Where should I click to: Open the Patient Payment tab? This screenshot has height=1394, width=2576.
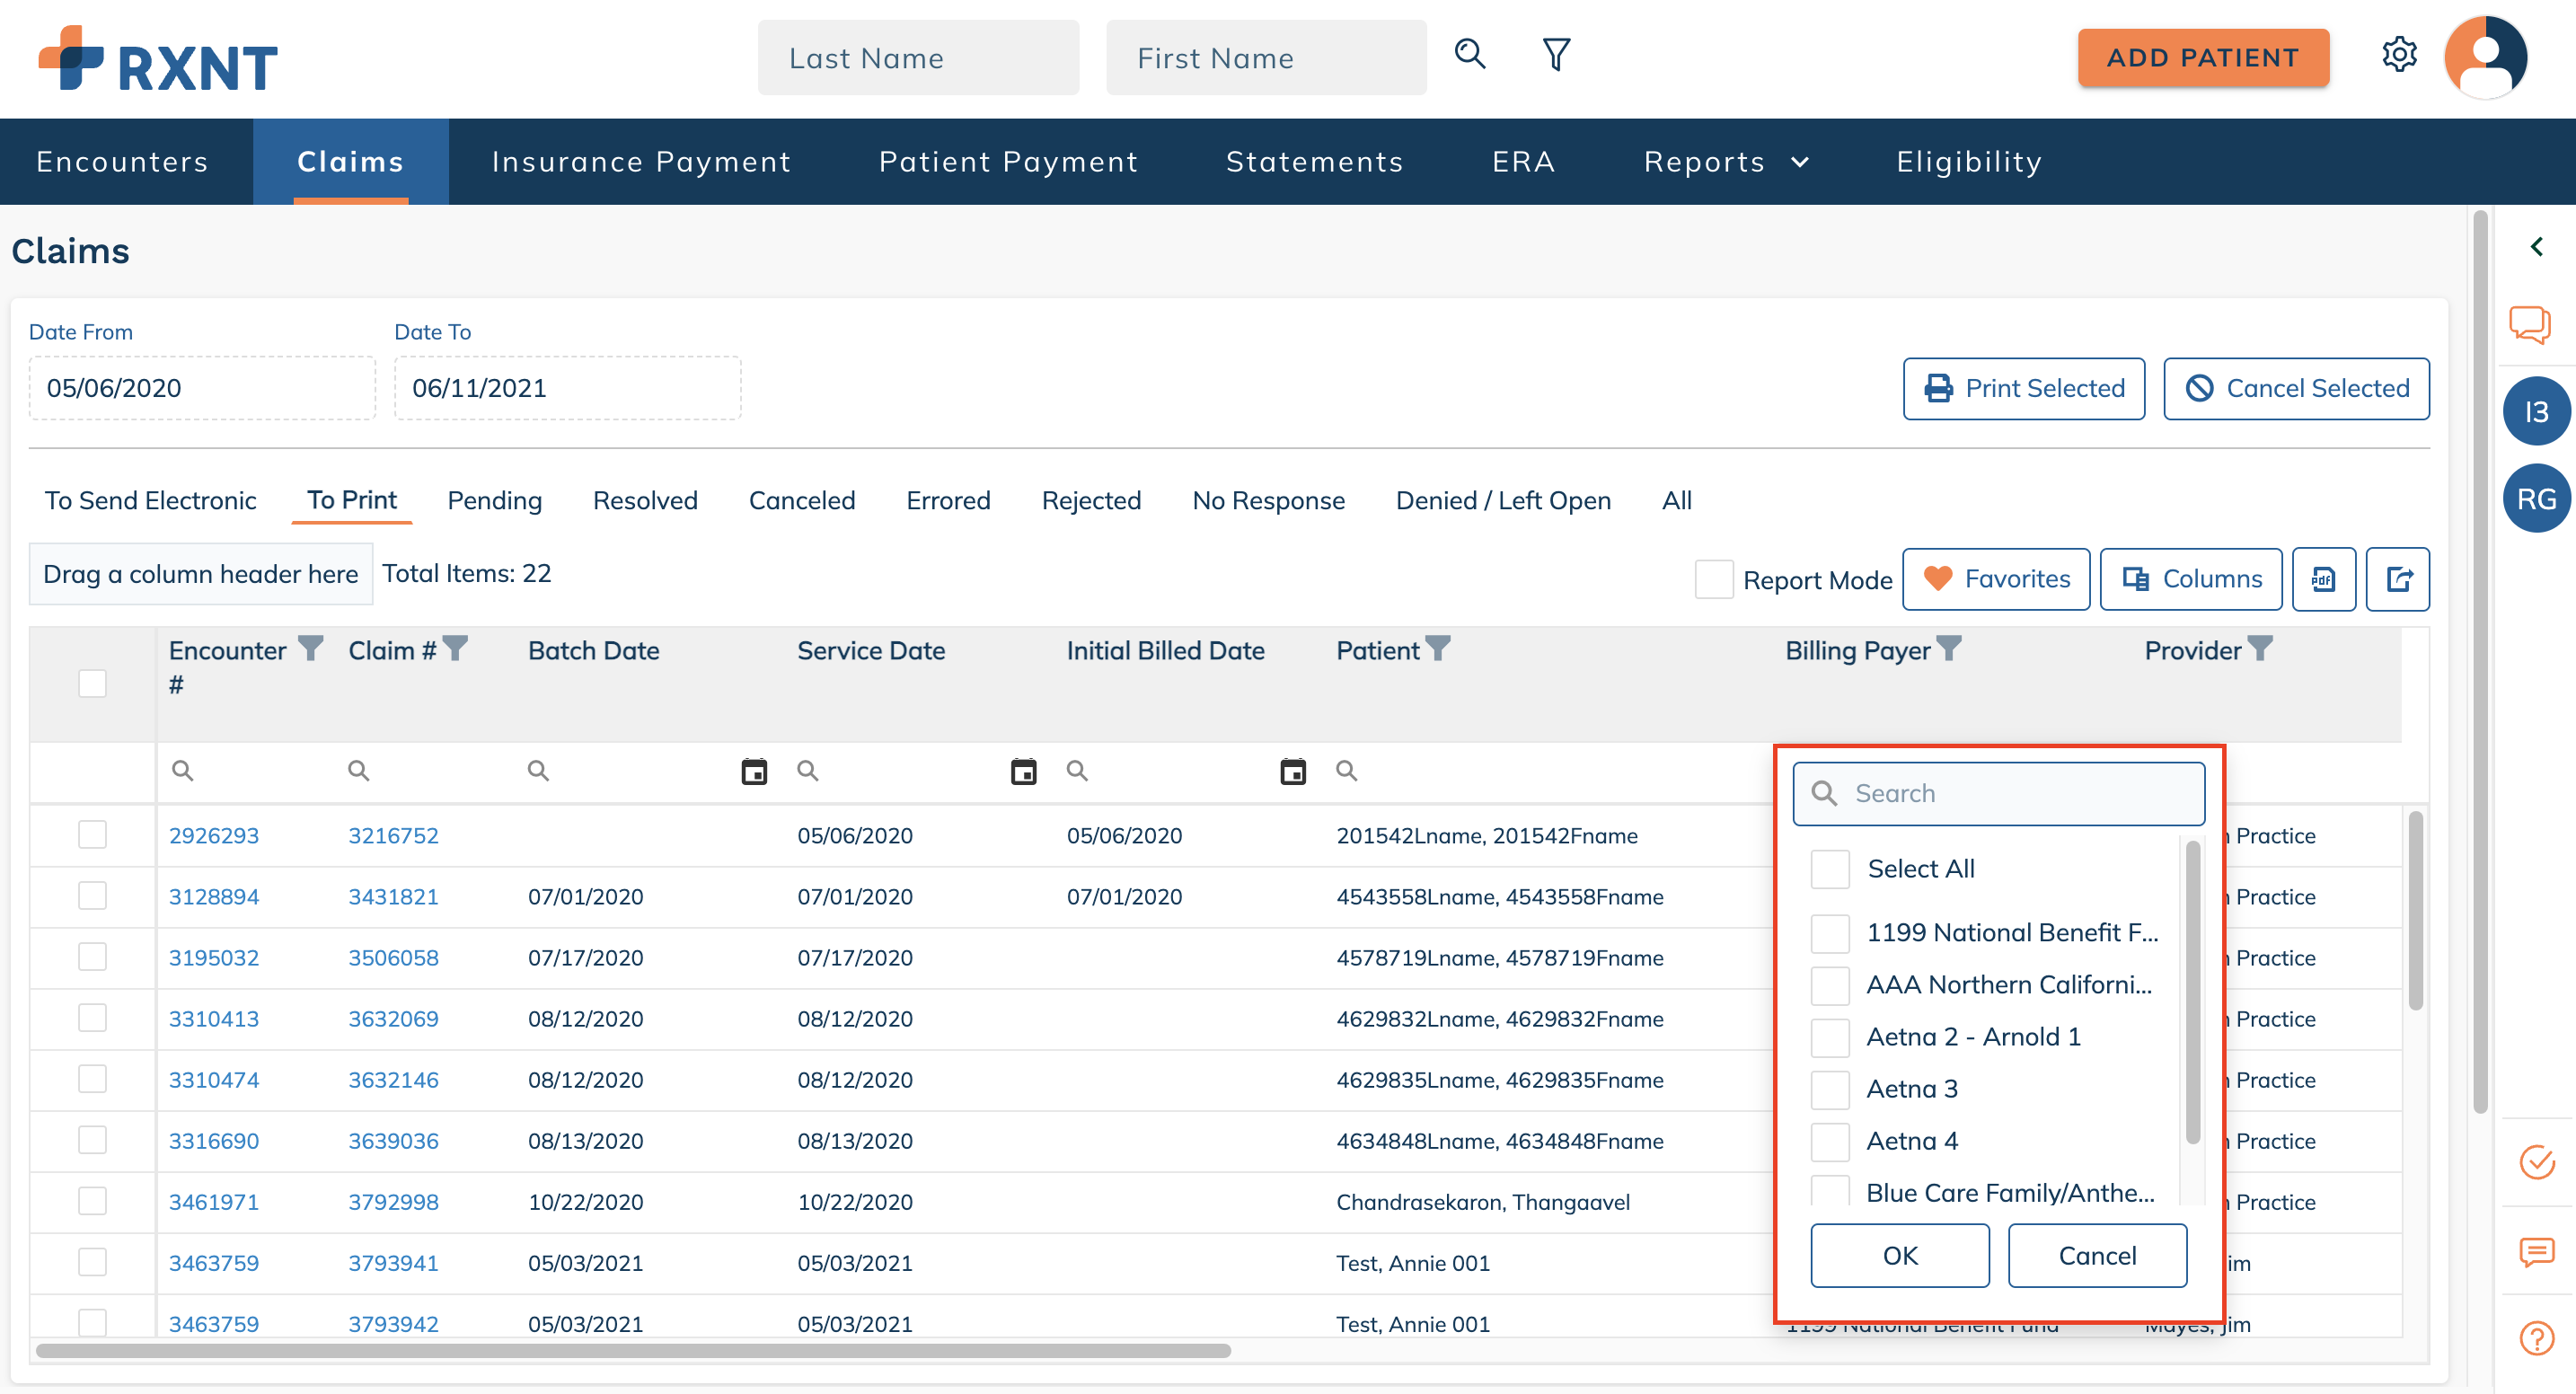point(1008,162)
